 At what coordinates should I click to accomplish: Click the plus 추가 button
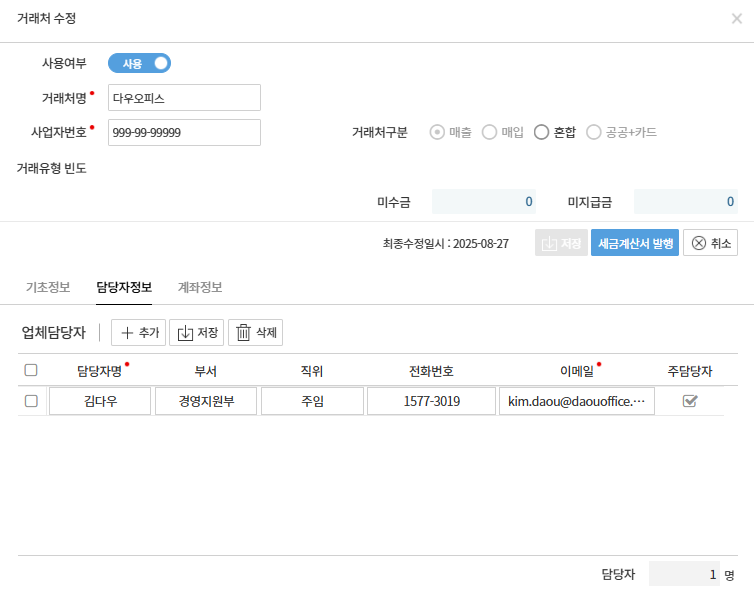coord(138,332)
